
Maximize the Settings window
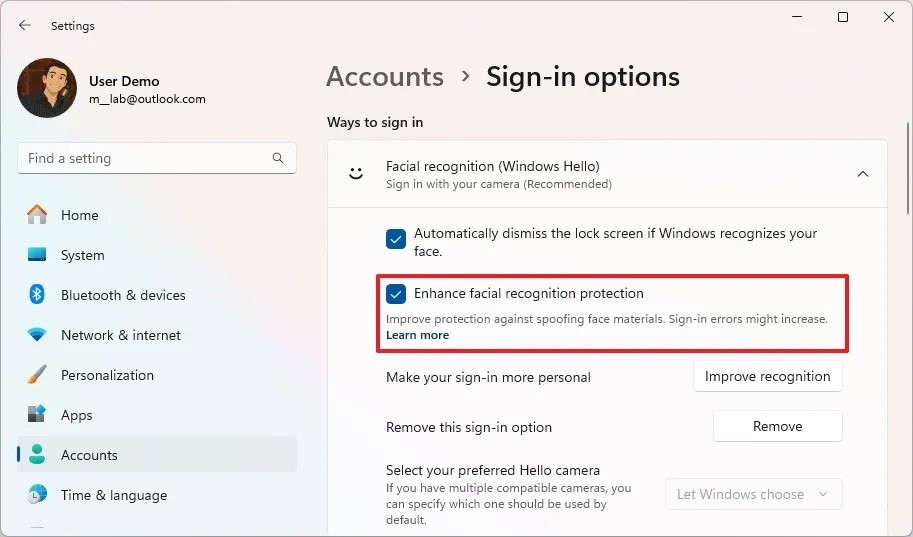coord(843,17)
